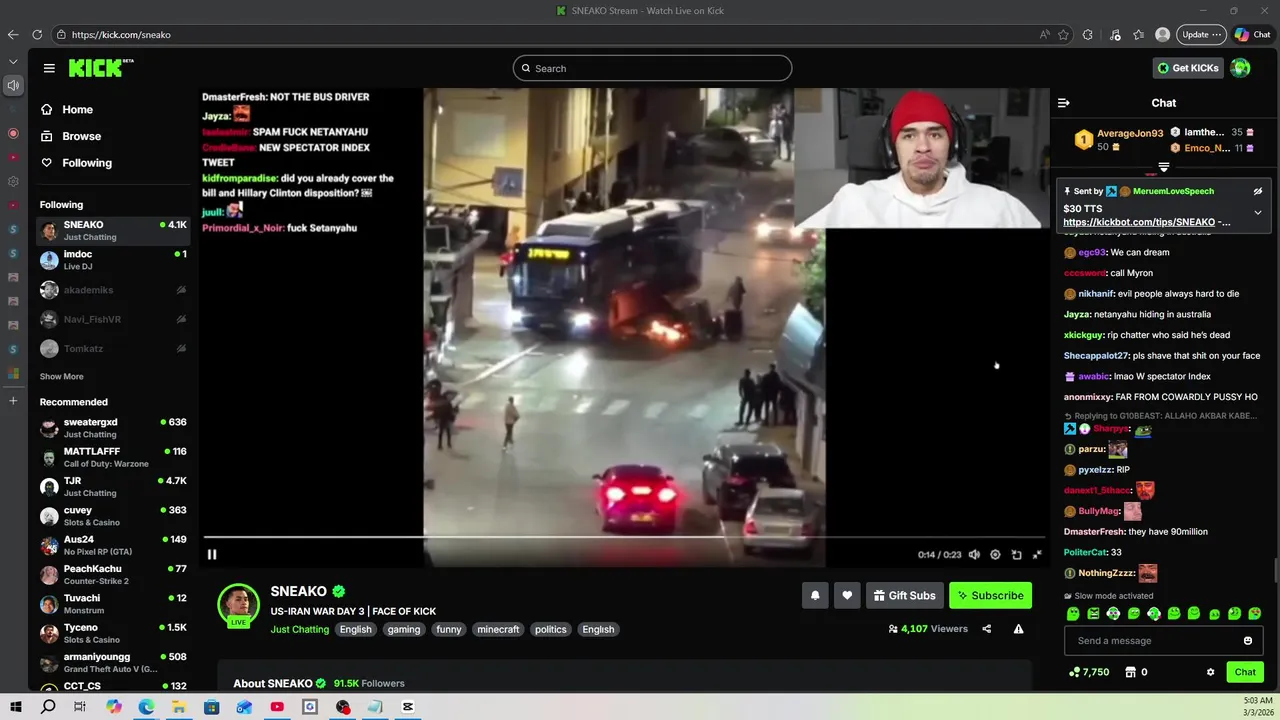The height and width of the screenshot is (720, 1280).
Task: Click the browser Update button
Action: click(x=1201, y=34)
